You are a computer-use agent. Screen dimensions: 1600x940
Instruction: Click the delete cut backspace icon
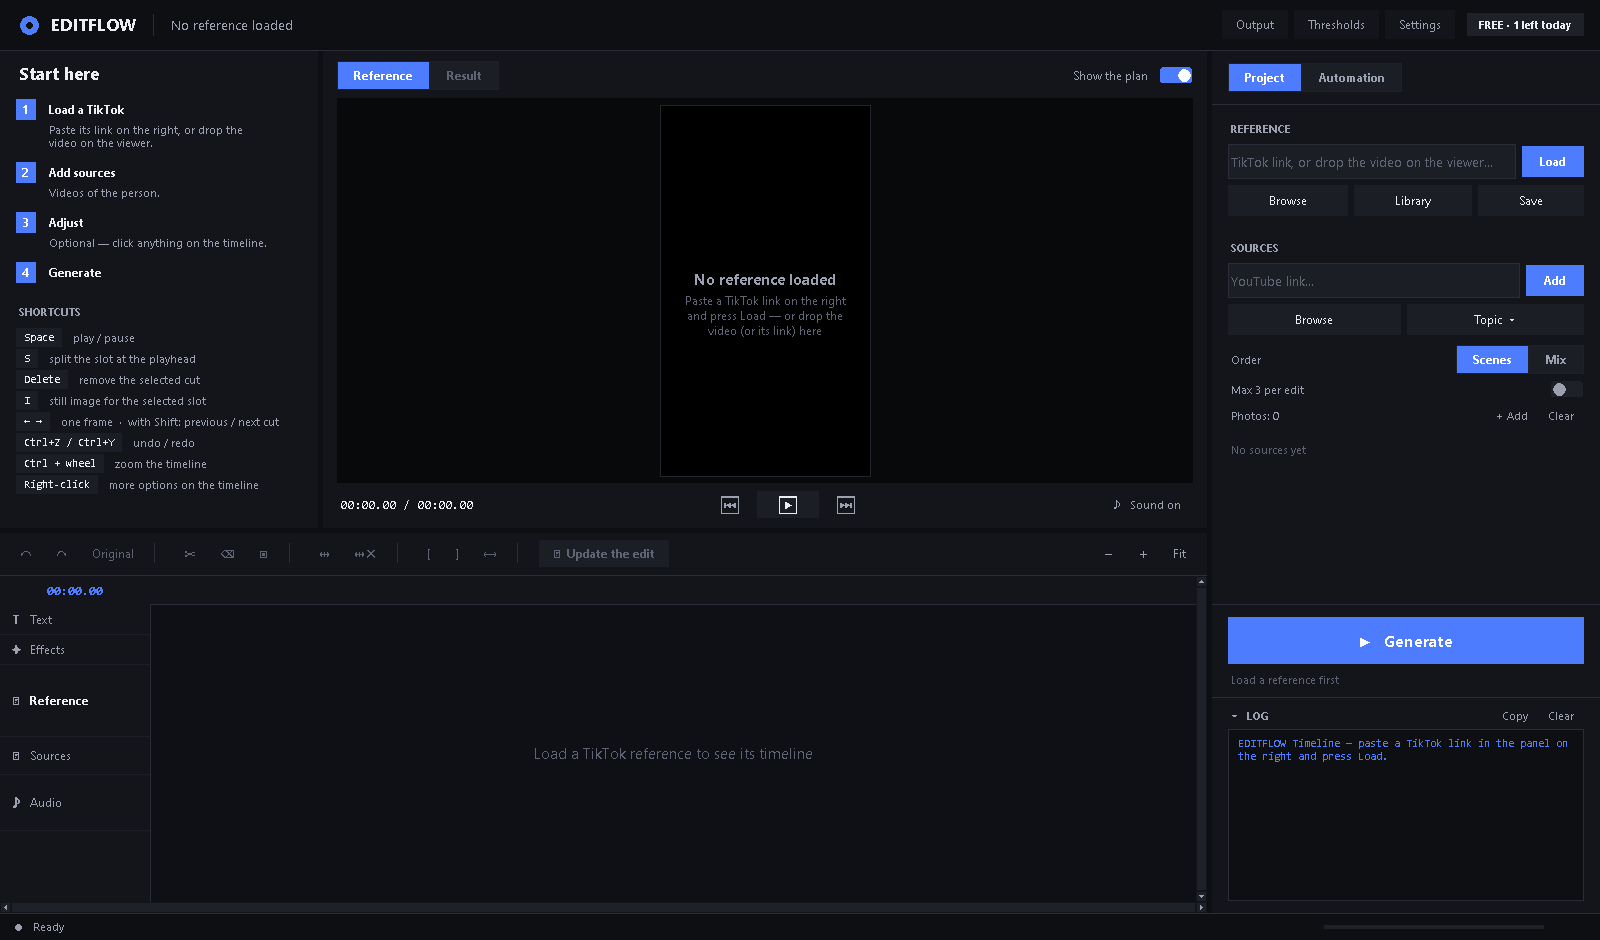[x=227, y=554]
